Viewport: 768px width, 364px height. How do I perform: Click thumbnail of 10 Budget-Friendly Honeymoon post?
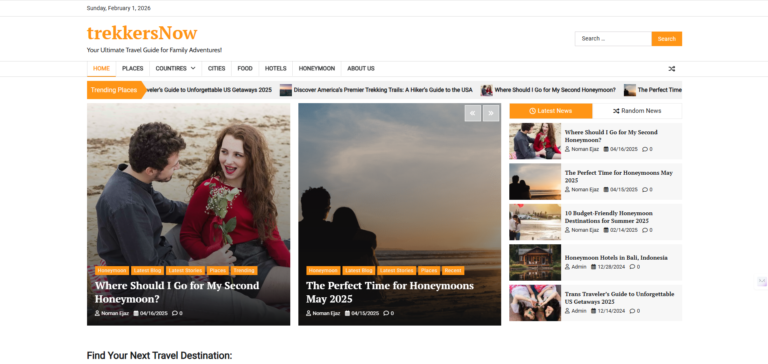[535, 222]
